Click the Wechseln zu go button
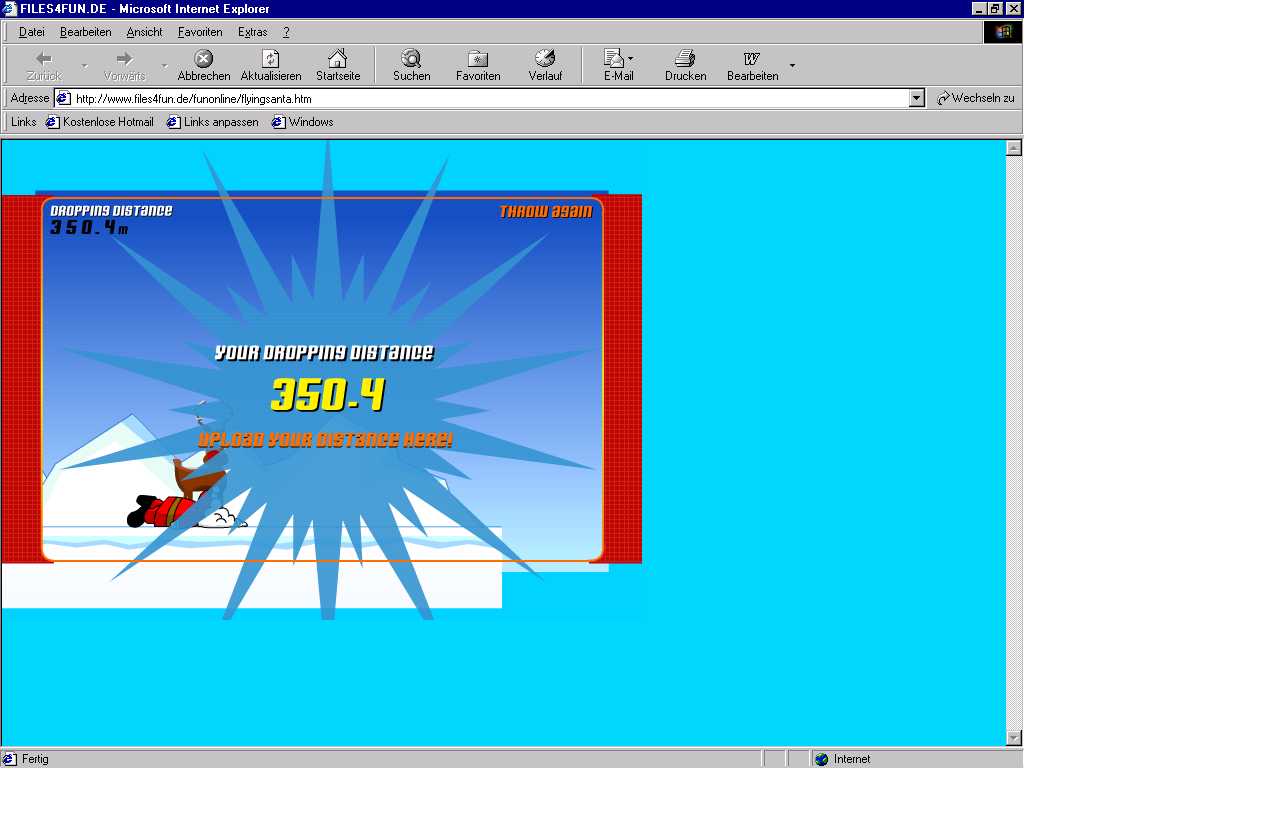 pyautogui.click(x=975, y=98)
